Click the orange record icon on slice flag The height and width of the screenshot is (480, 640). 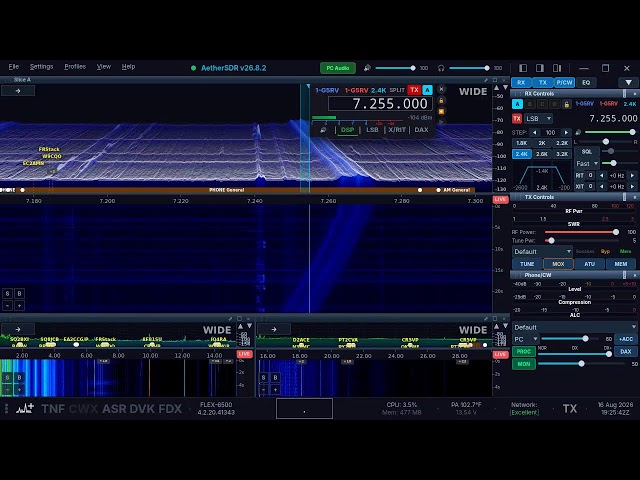441,111
